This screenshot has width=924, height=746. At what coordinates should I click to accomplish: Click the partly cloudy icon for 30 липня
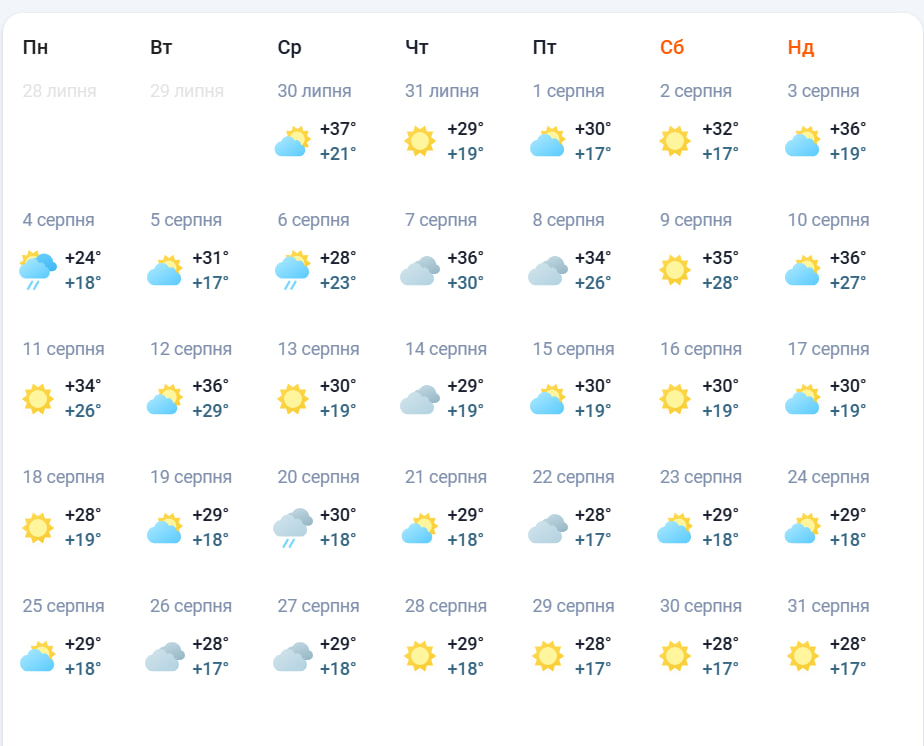point(293,142)
